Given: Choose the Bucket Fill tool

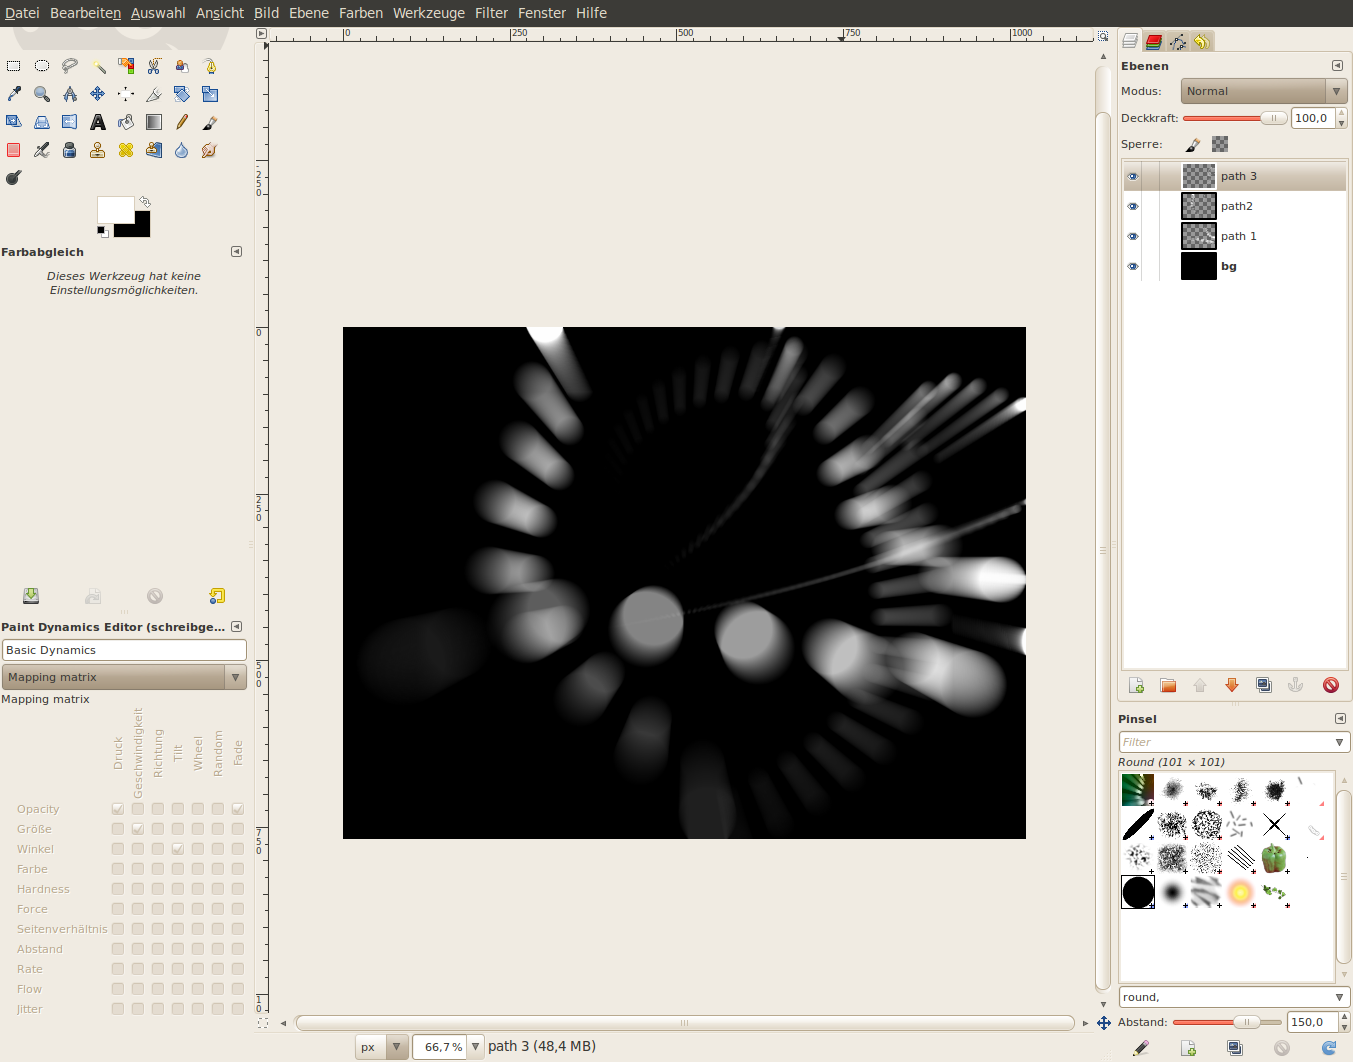Looking at the screenshot, I should (x=126, y=122).
